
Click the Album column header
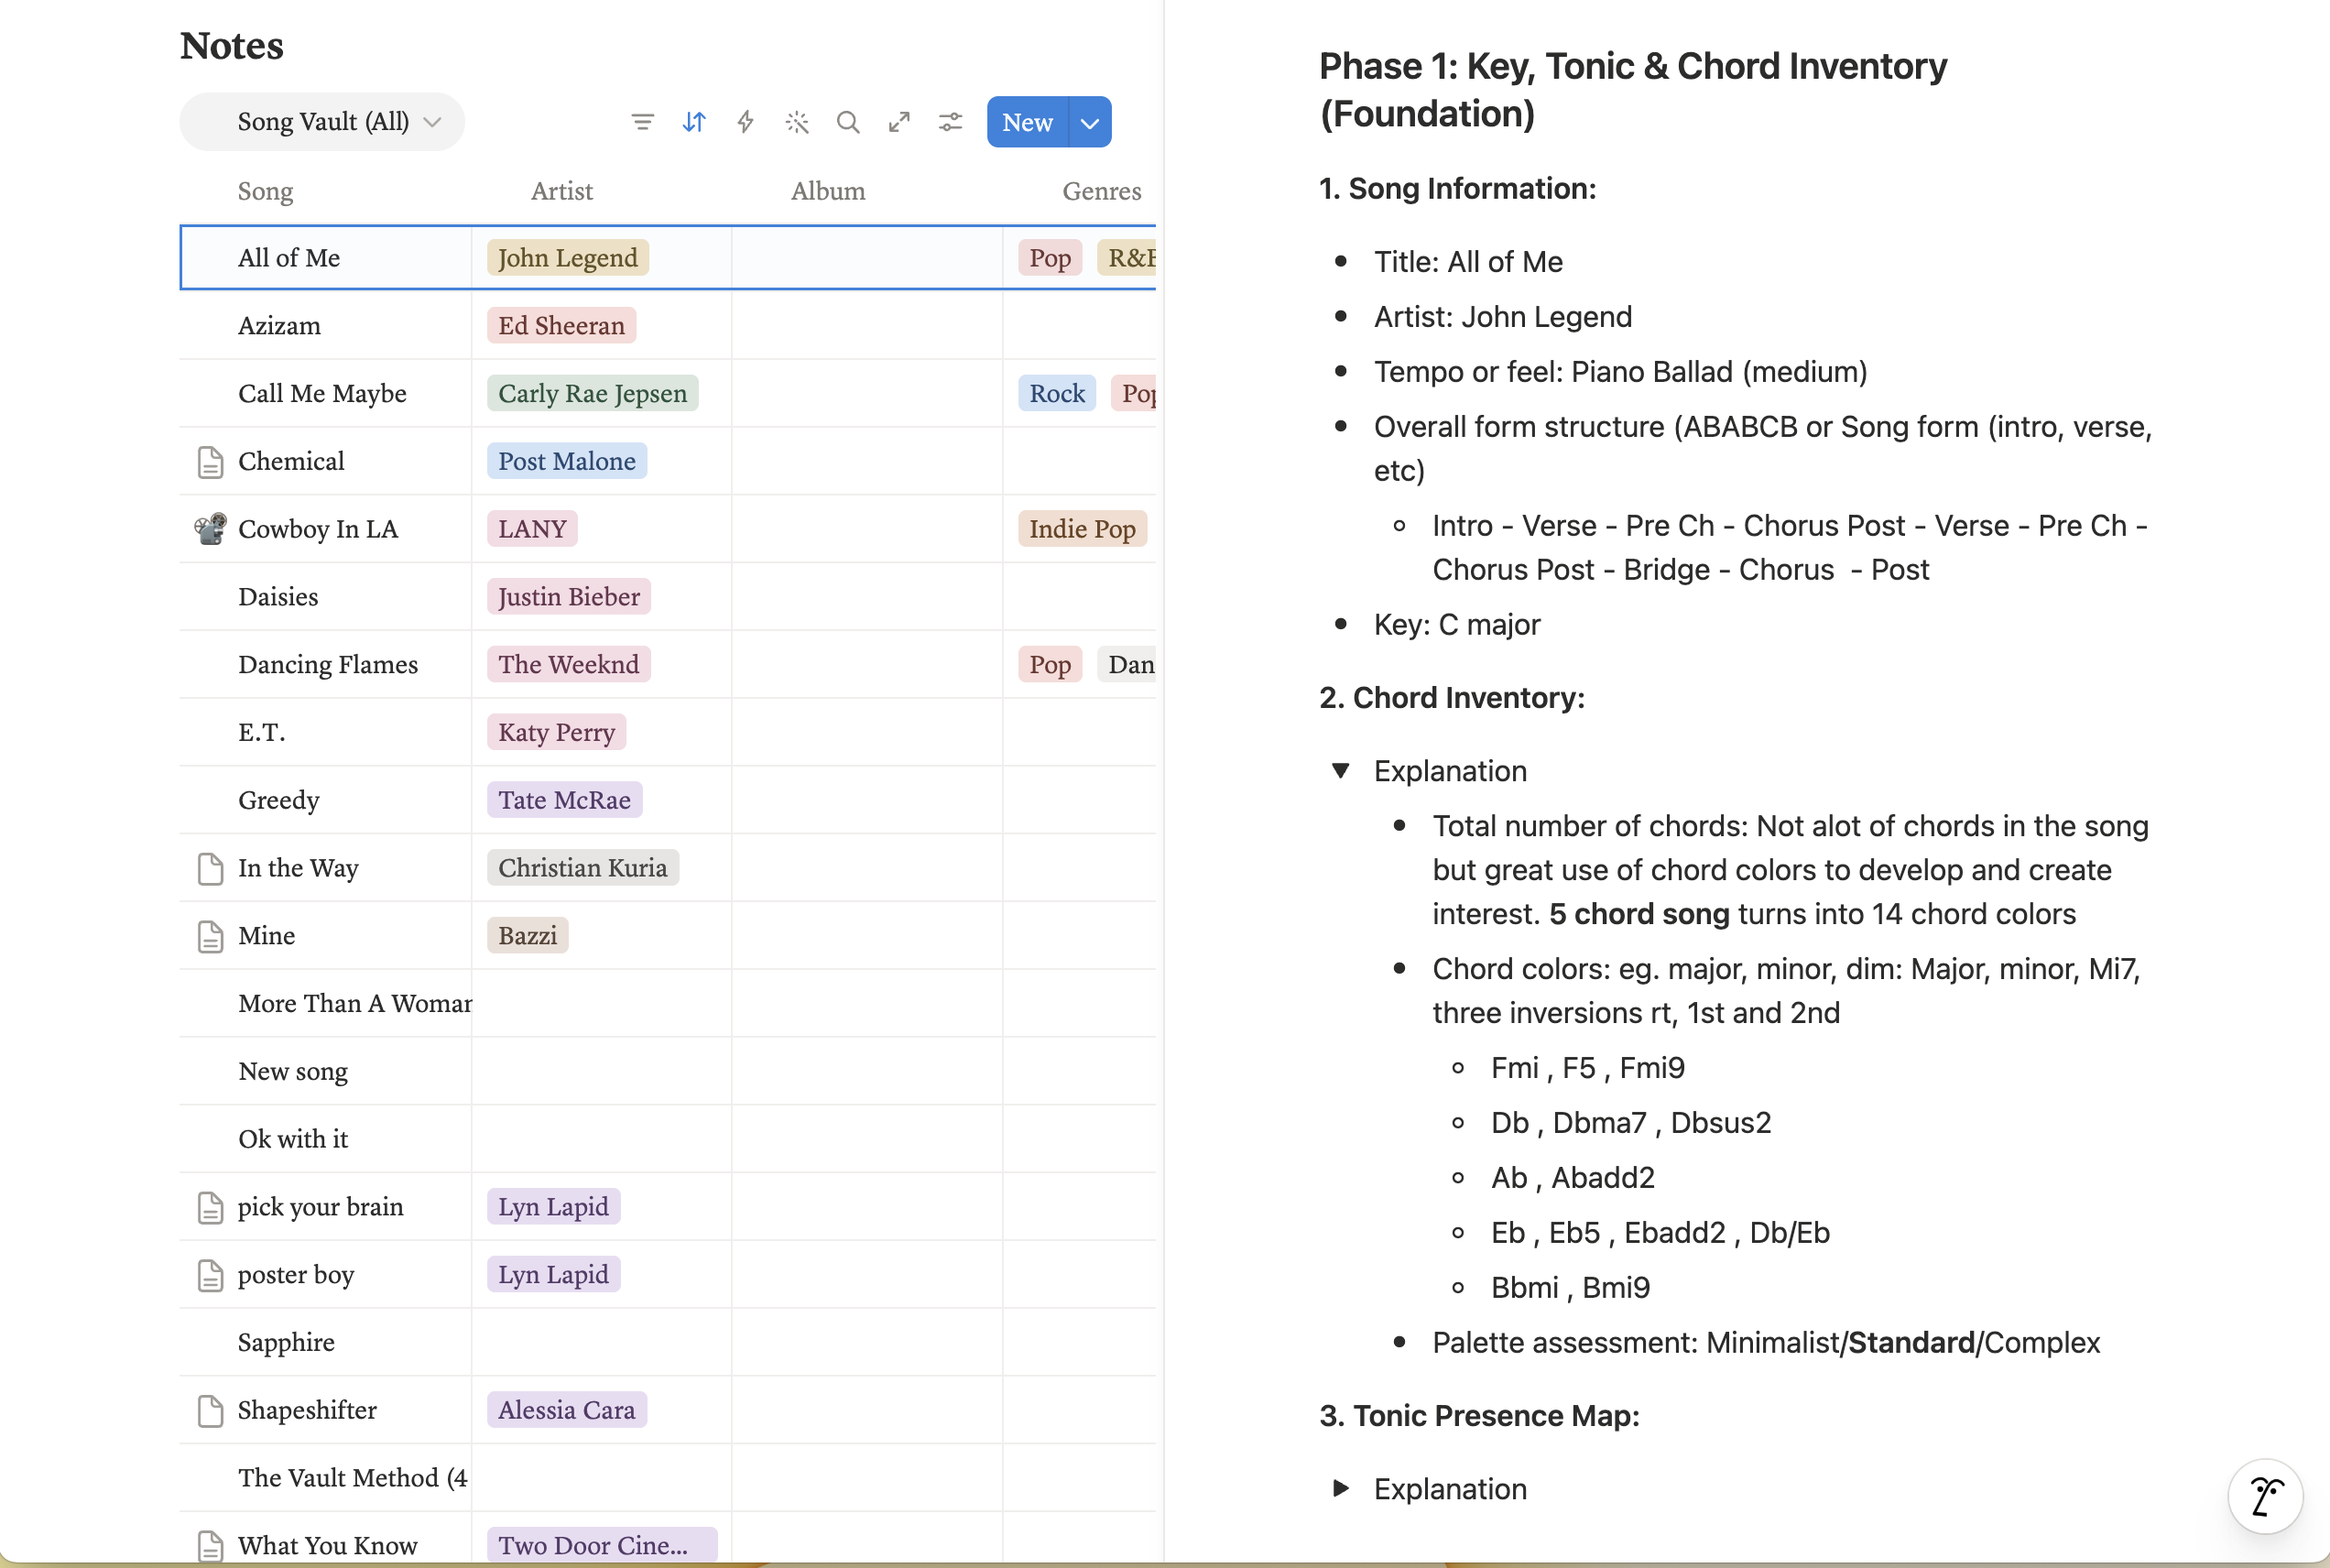(x=828, y=191)
